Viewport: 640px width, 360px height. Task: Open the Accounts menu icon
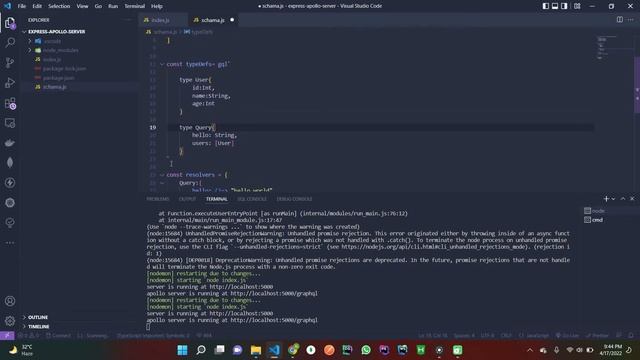pyautogui.click(x=10, y=301)
